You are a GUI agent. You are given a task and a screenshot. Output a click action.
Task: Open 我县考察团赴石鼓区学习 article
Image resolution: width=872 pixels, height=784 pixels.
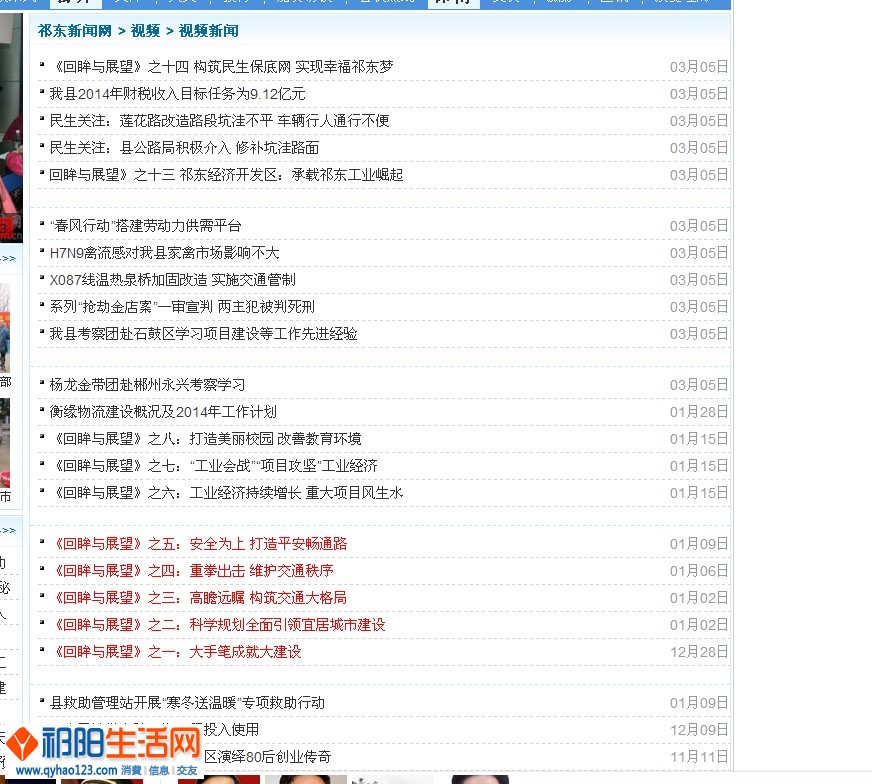(203, 334)
